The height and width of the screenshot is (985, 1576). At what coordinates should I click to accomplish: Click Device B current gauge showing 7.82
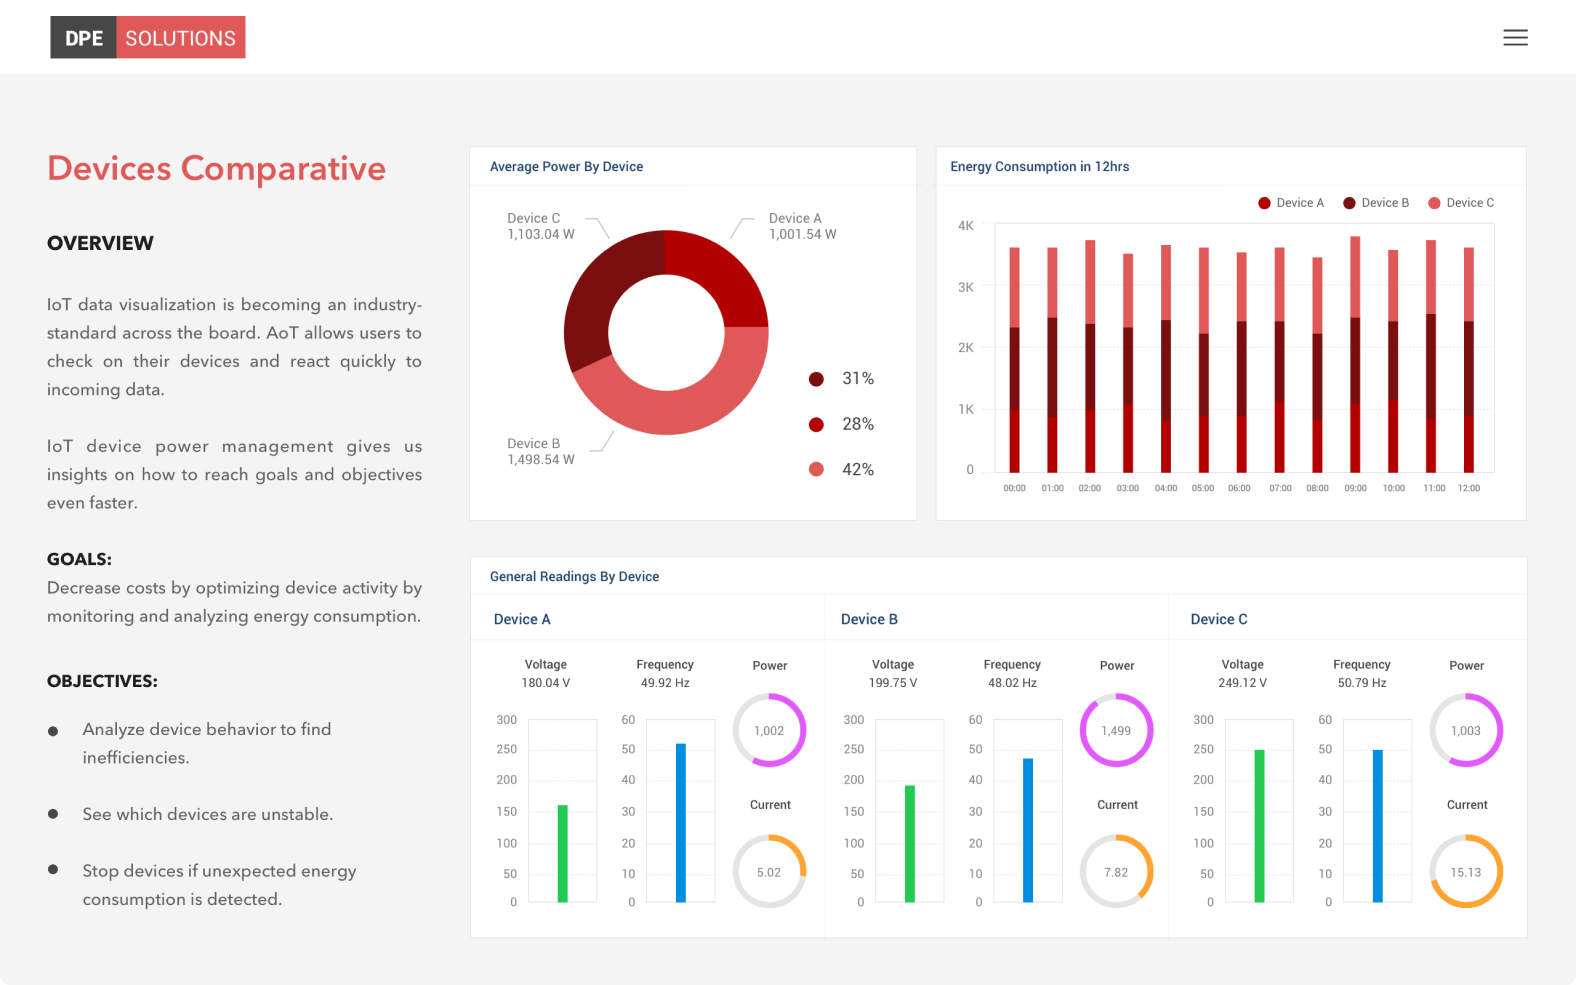pos(1116,872)
